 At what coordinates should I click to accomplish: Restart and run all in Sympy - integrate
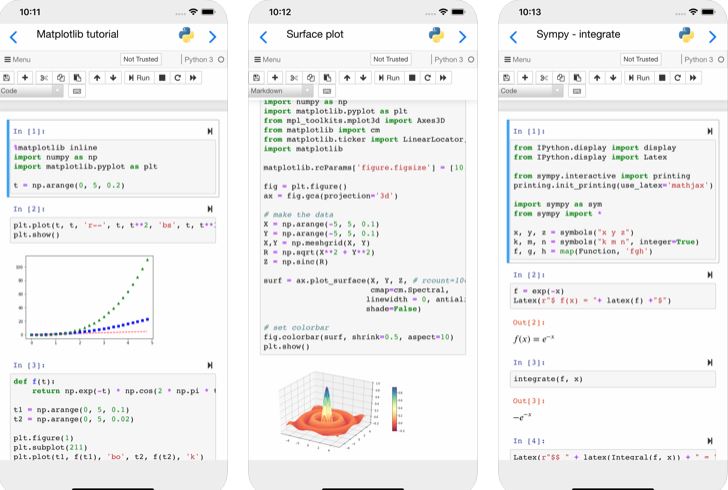(x=693, y=78)
